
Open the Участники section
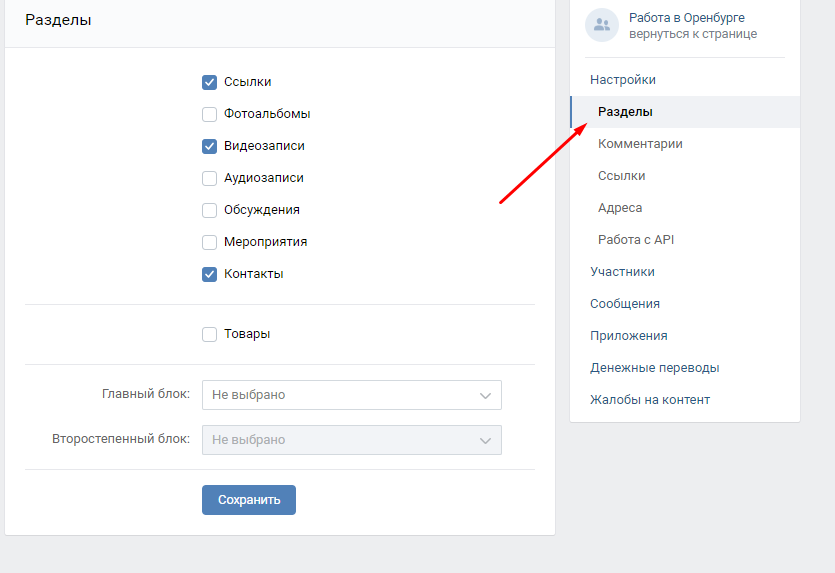(622, 272)
